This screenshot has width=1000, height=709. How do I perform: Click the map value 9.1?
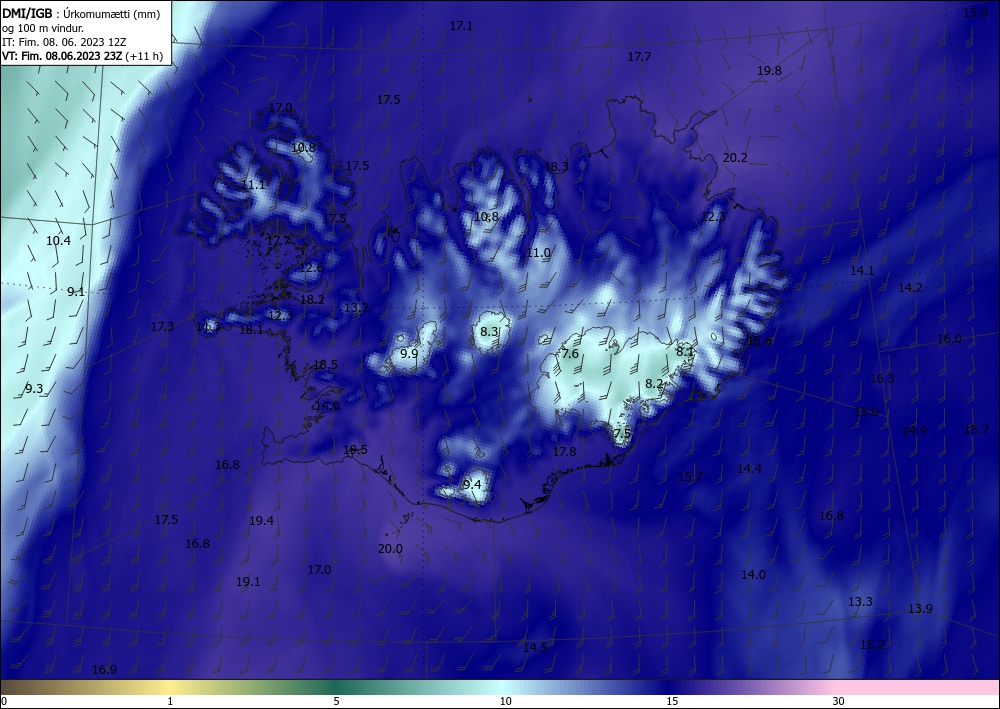(76, 292)
